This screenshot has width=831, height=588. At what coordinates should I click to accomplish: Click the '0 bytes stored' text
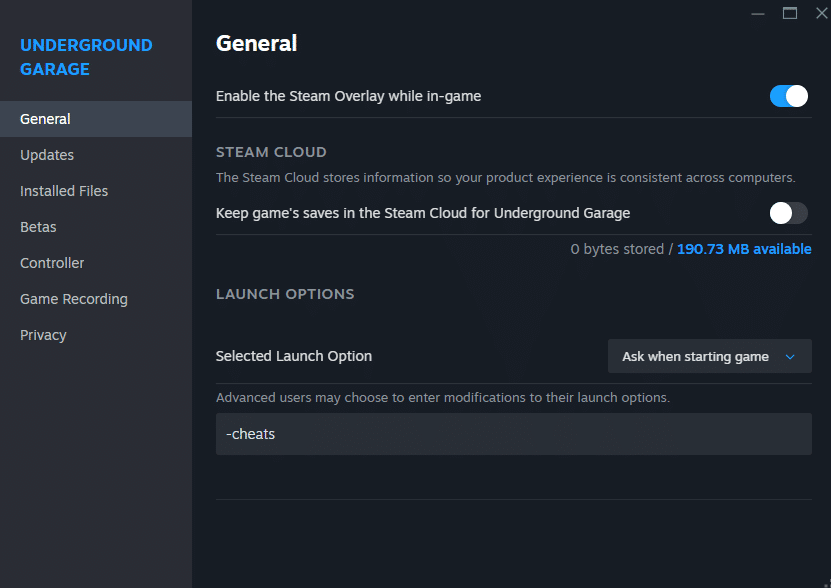[617, 249]
